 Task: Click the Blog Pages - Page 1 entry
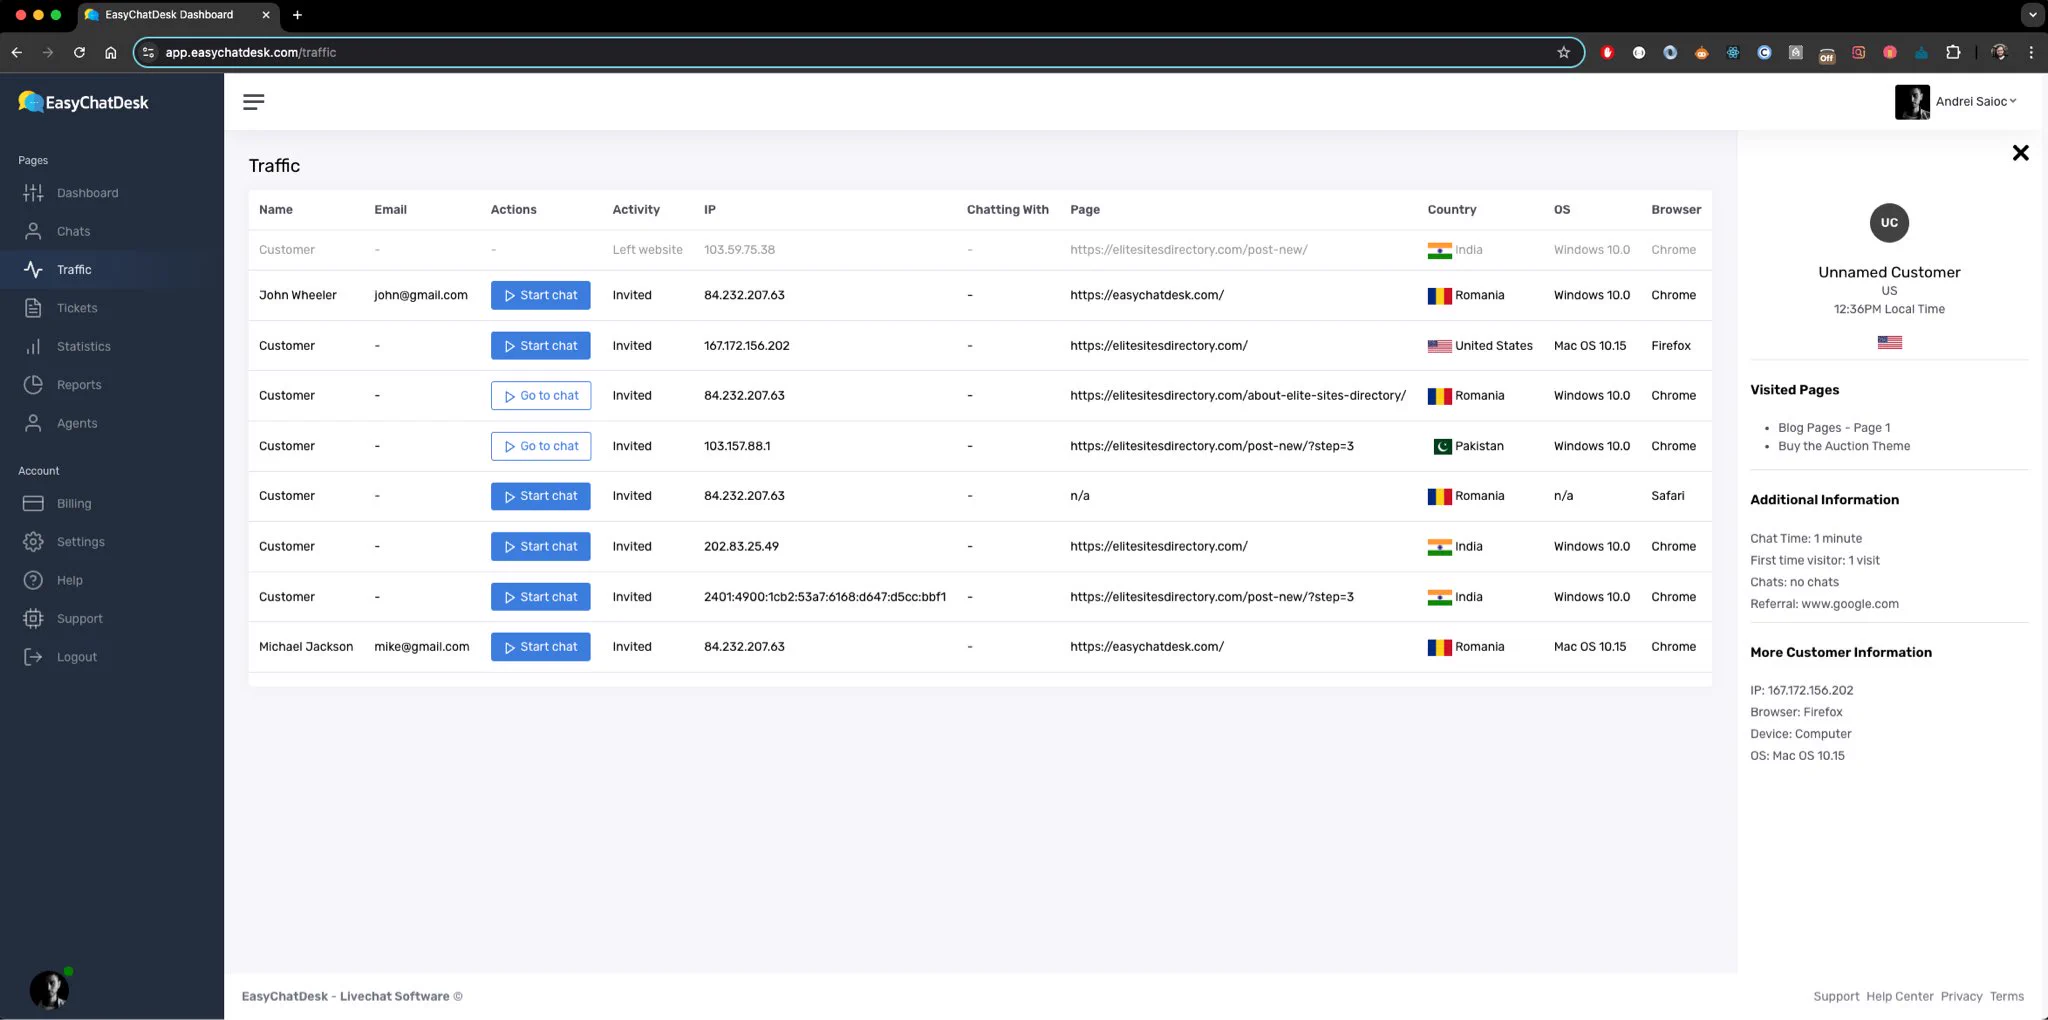[1834, 428]
